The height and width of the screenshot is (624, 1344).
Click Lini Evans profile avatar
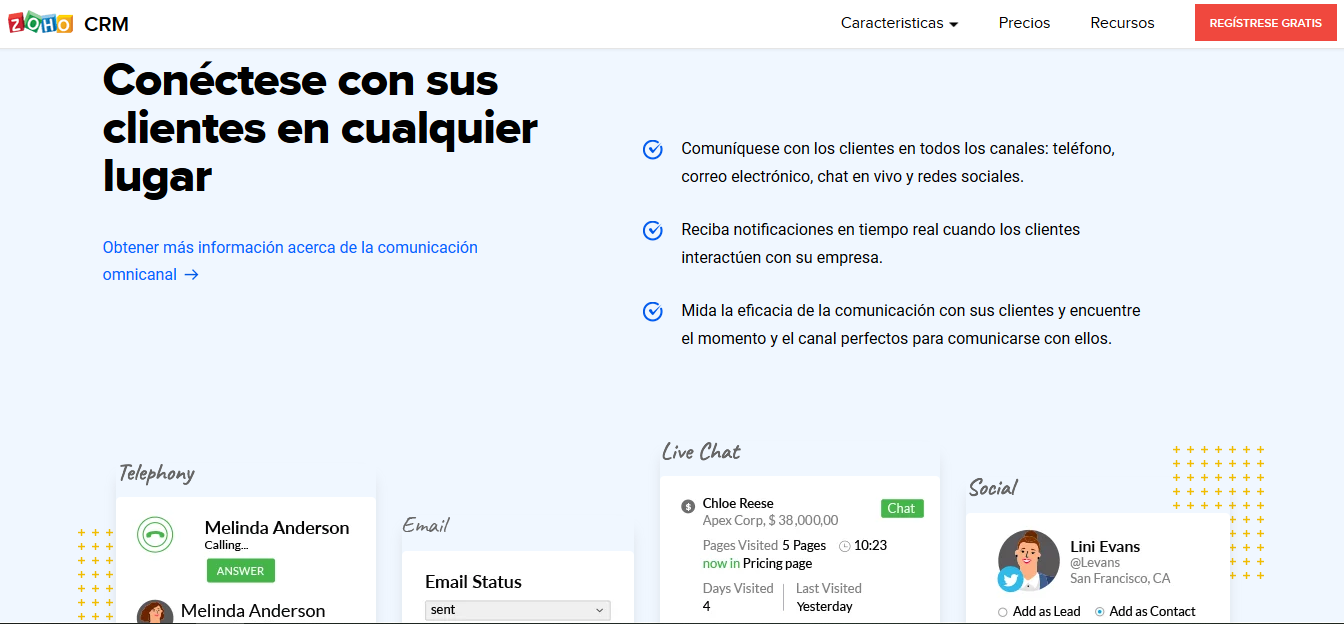1029,560
